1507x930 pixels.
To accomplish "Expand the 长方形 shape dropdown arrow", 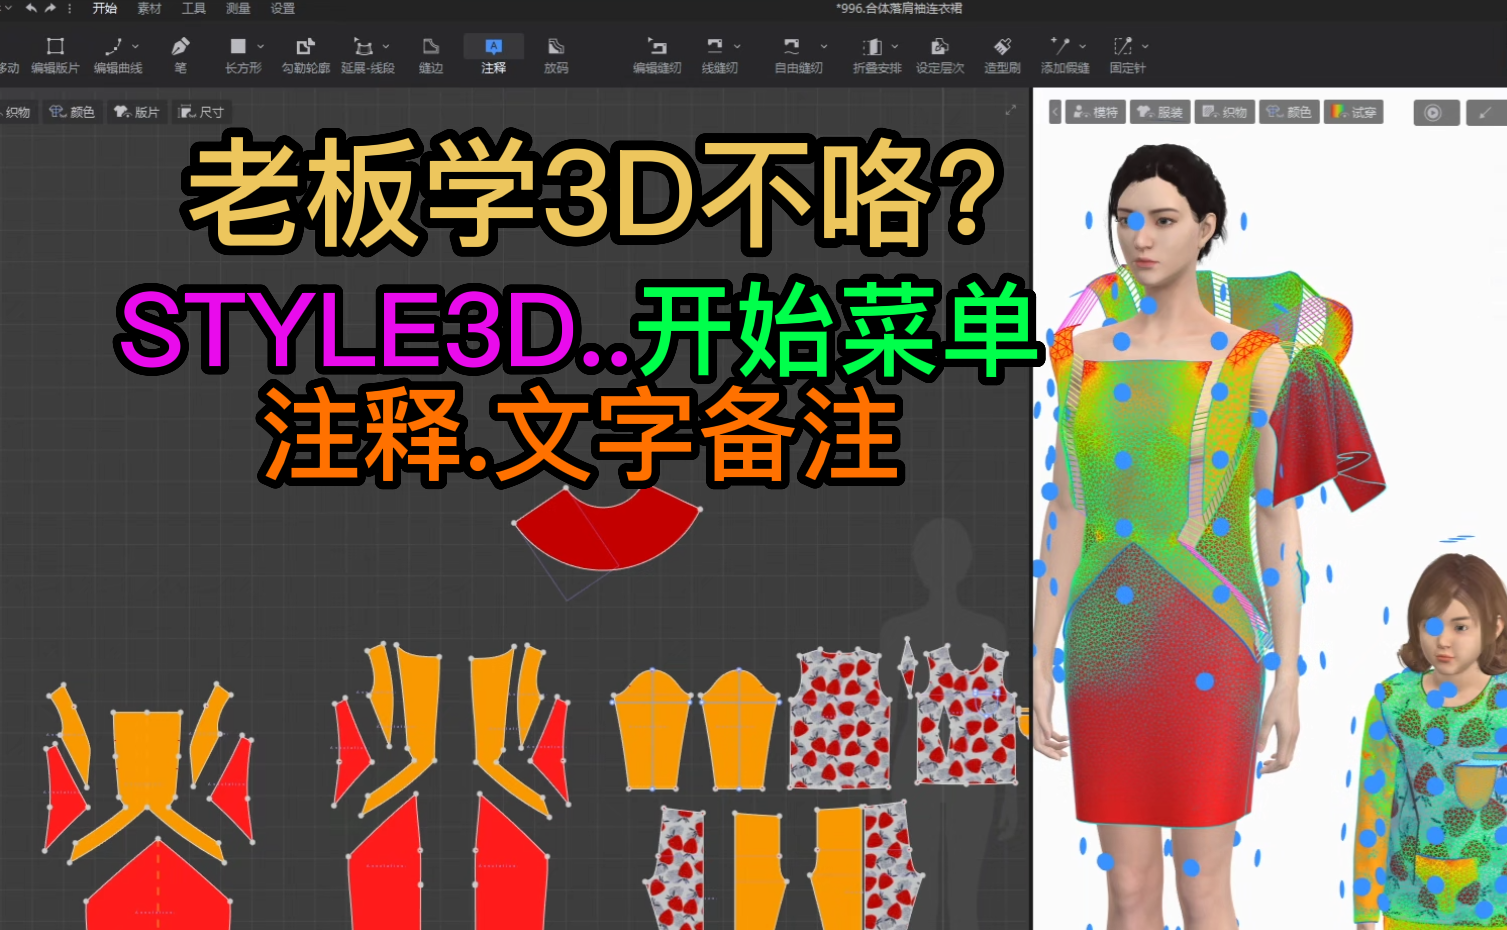I will tap(261, 46).
